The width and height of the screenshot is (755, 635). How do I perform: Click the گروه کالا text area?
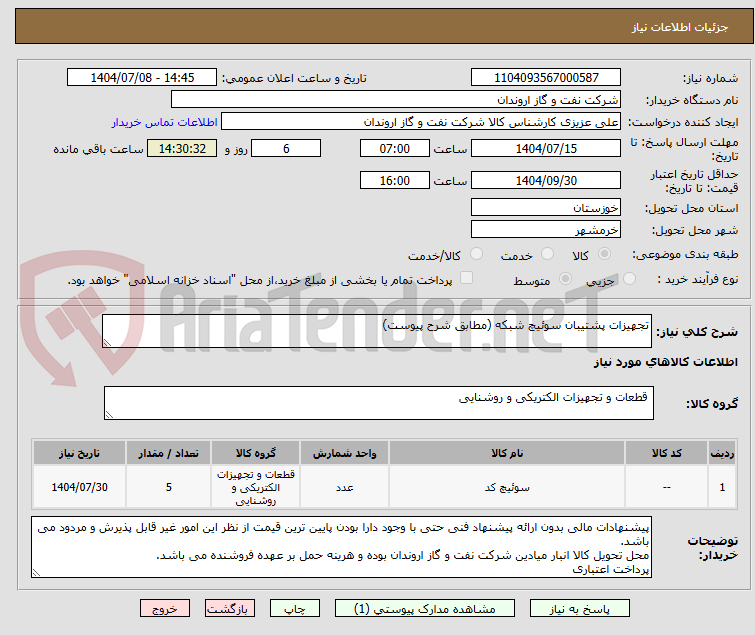(378, 403)
